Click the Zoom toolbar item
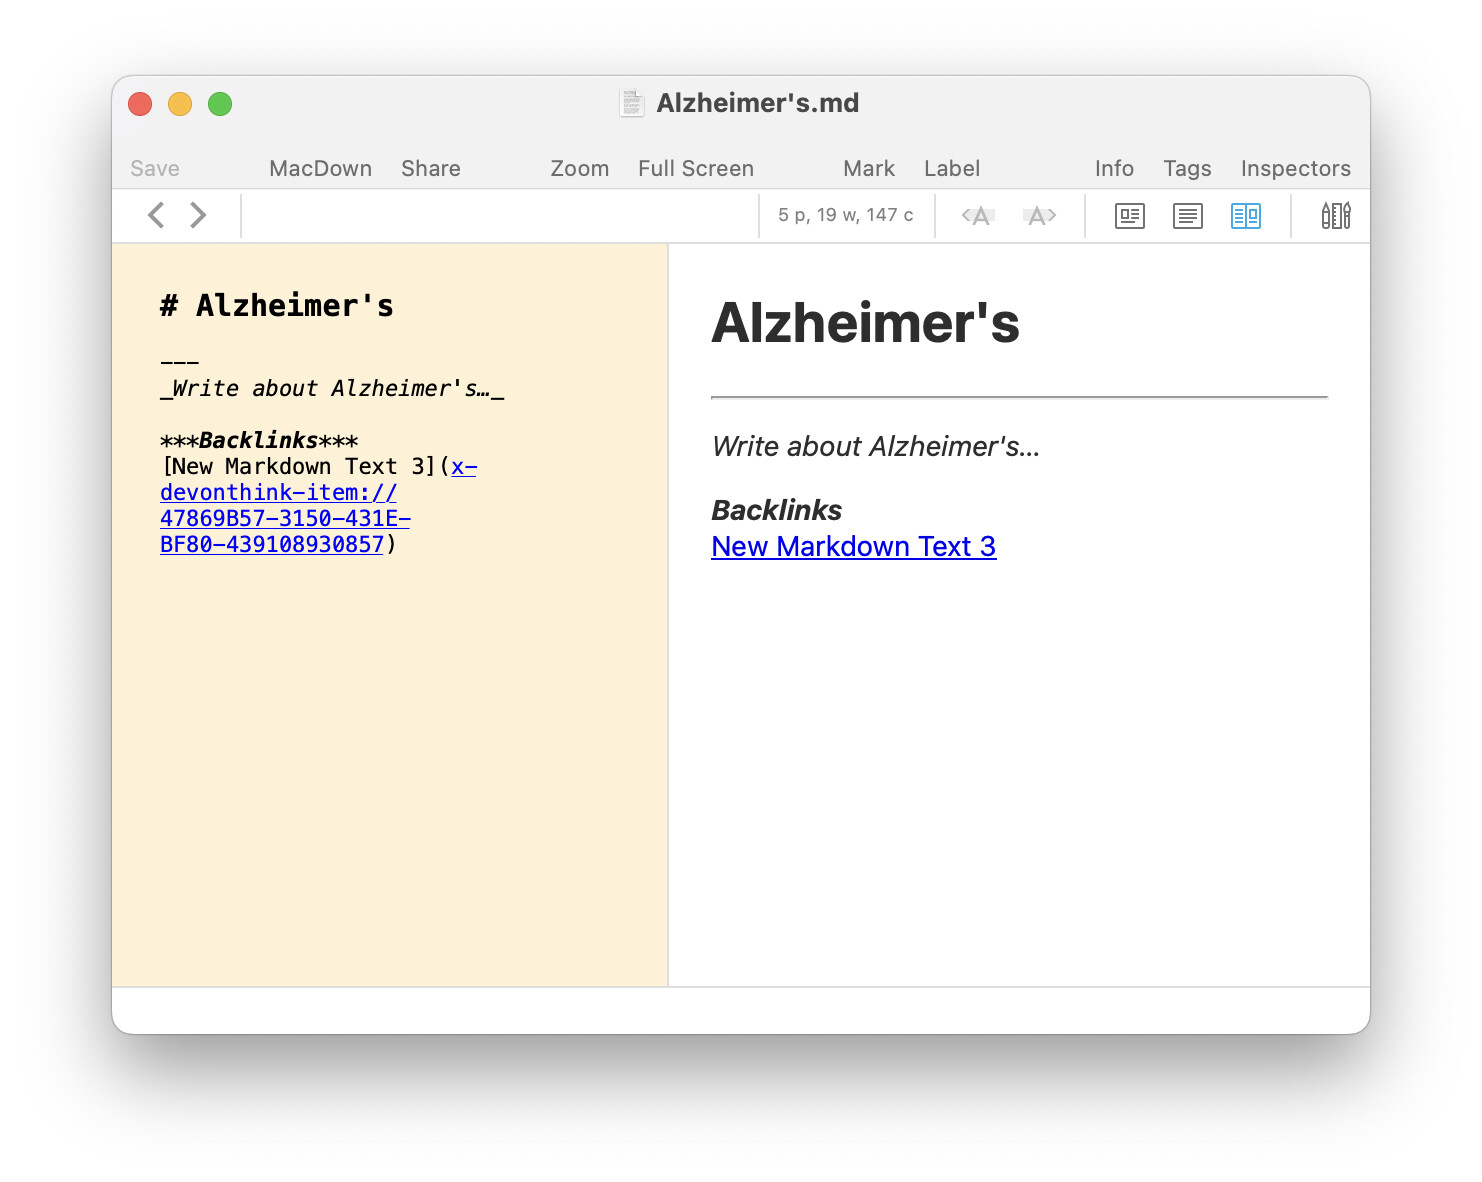Screen dimensions: 1482x1182 coord(580,168)
